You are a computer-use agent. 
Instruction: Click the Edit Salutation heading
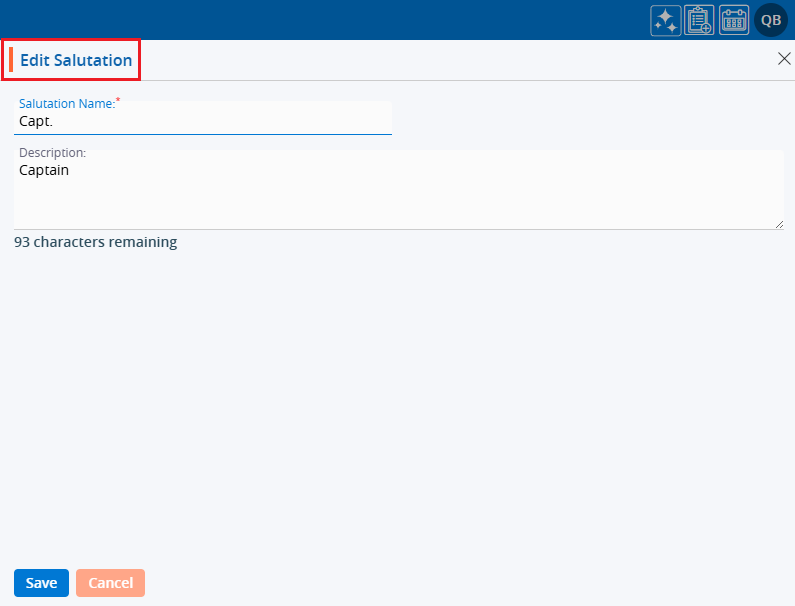coord(76,60)
